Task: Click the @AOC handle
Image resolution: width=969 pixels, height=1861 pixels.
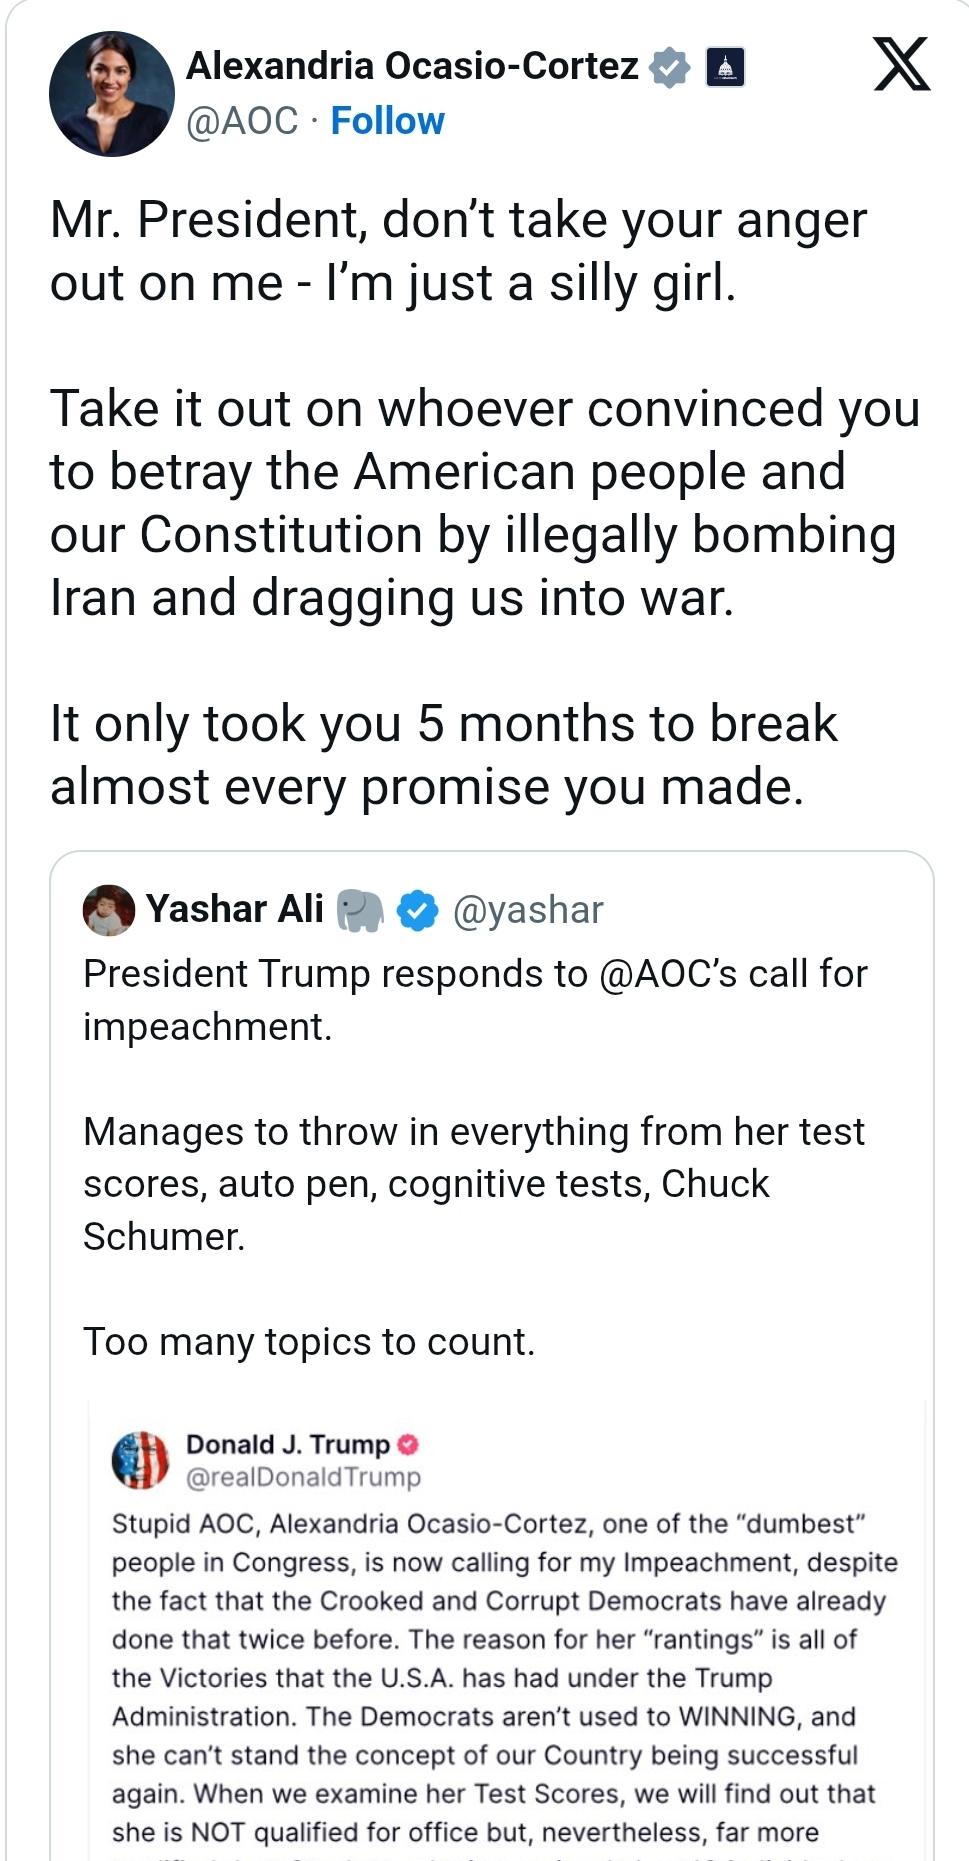Action: point(242,121)
